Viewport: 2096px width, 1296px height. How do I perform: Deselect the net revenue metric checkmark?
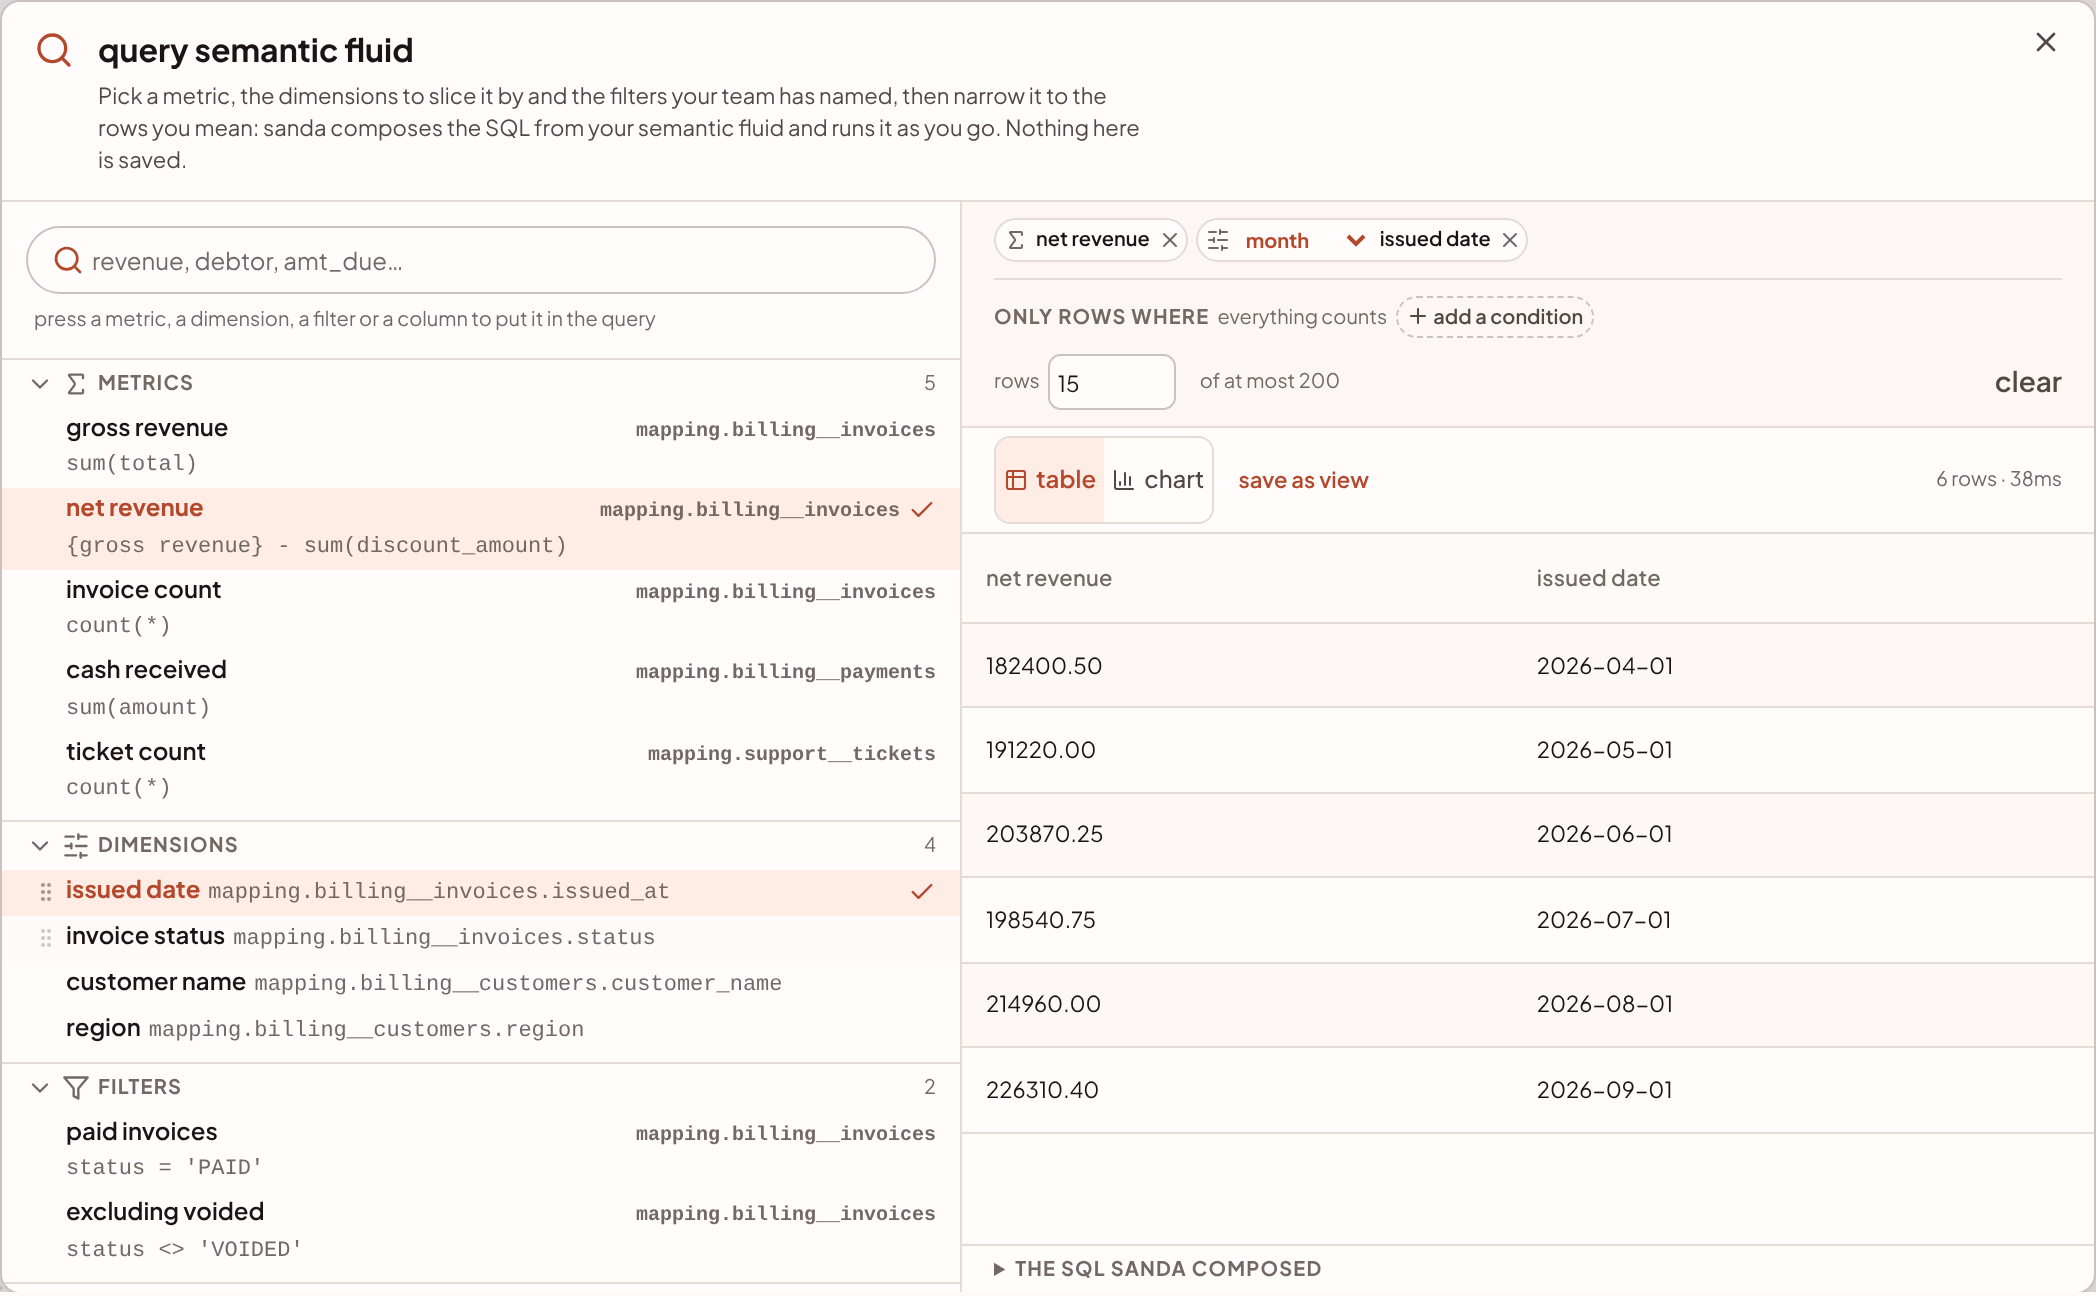pyautogui.click(x=922, y=509)
